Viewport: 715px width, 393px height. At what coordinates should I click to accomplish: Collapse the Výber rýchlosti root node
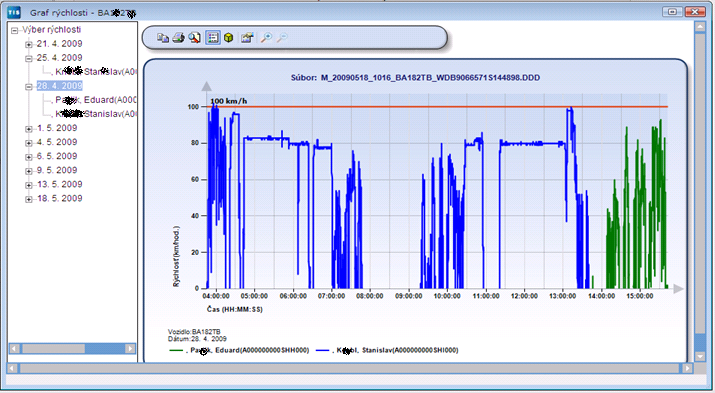tap(15, 31)
